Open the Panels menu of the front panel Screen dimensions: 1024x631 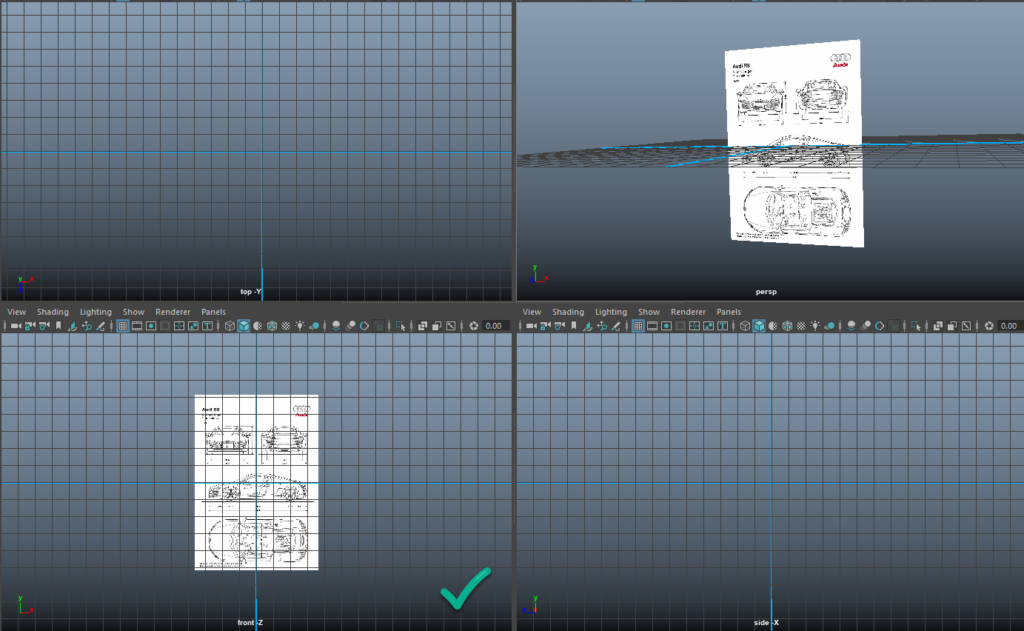214,312
